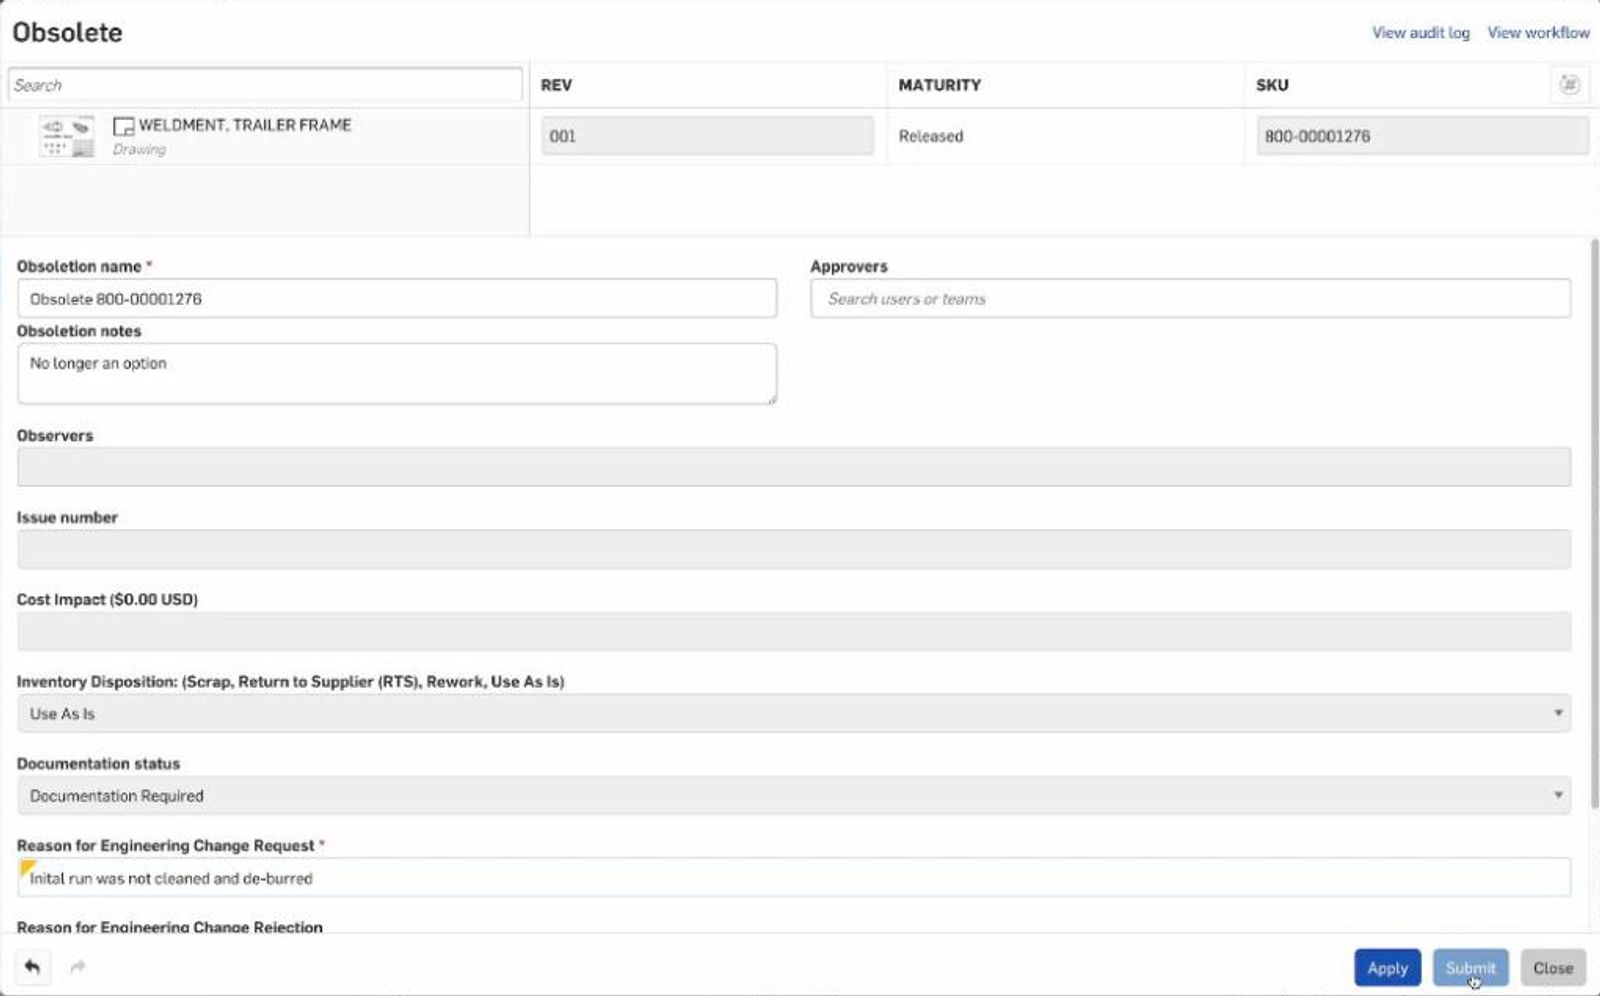Click the vertical scrollbar of the form
The width and height of the screenshot is (1600, 996).
pos(1594,500)
